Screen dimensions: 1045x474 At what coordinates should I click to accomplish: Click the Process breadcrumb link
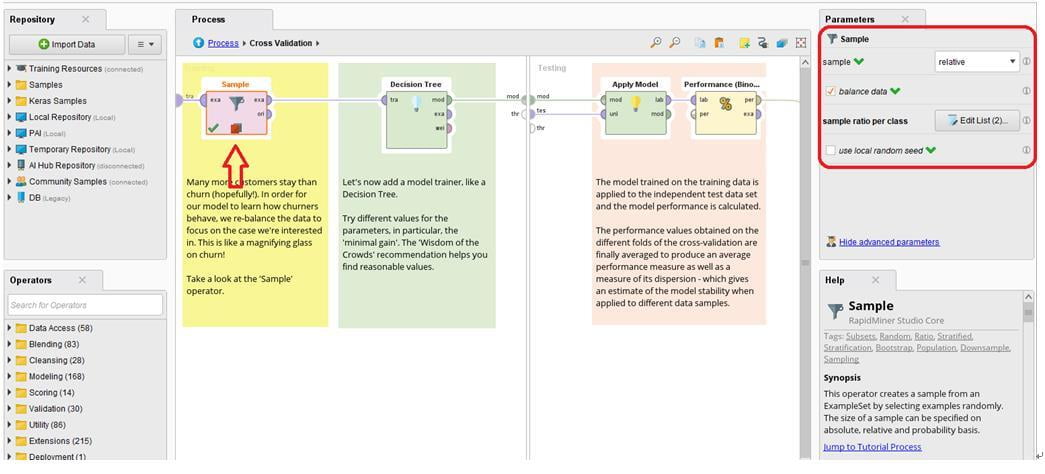point(223,43)
